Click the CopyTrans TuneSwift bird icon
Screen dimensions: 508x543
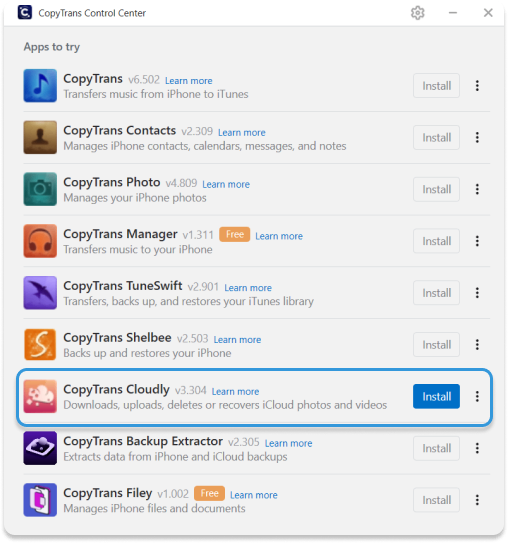point(40,293)
